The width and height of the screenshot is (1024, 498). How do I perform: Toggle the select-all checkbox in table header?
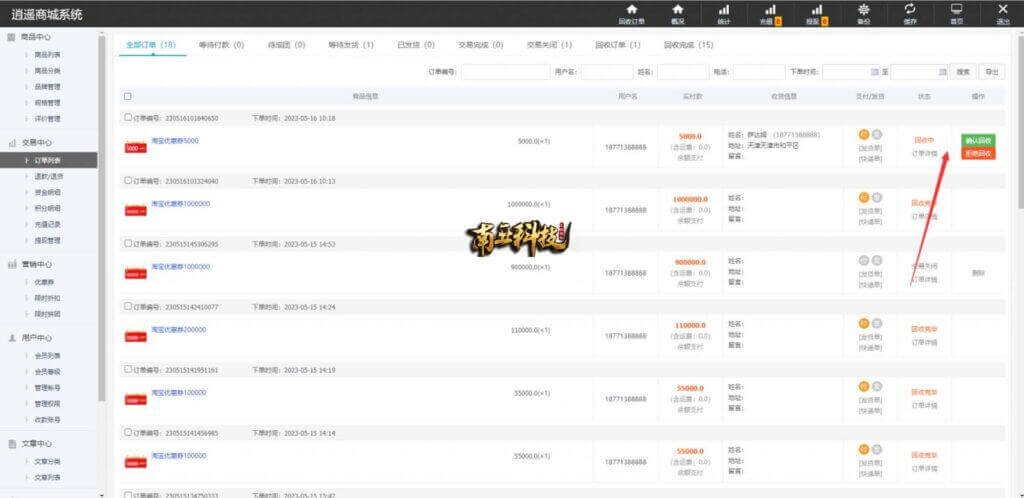127,96
